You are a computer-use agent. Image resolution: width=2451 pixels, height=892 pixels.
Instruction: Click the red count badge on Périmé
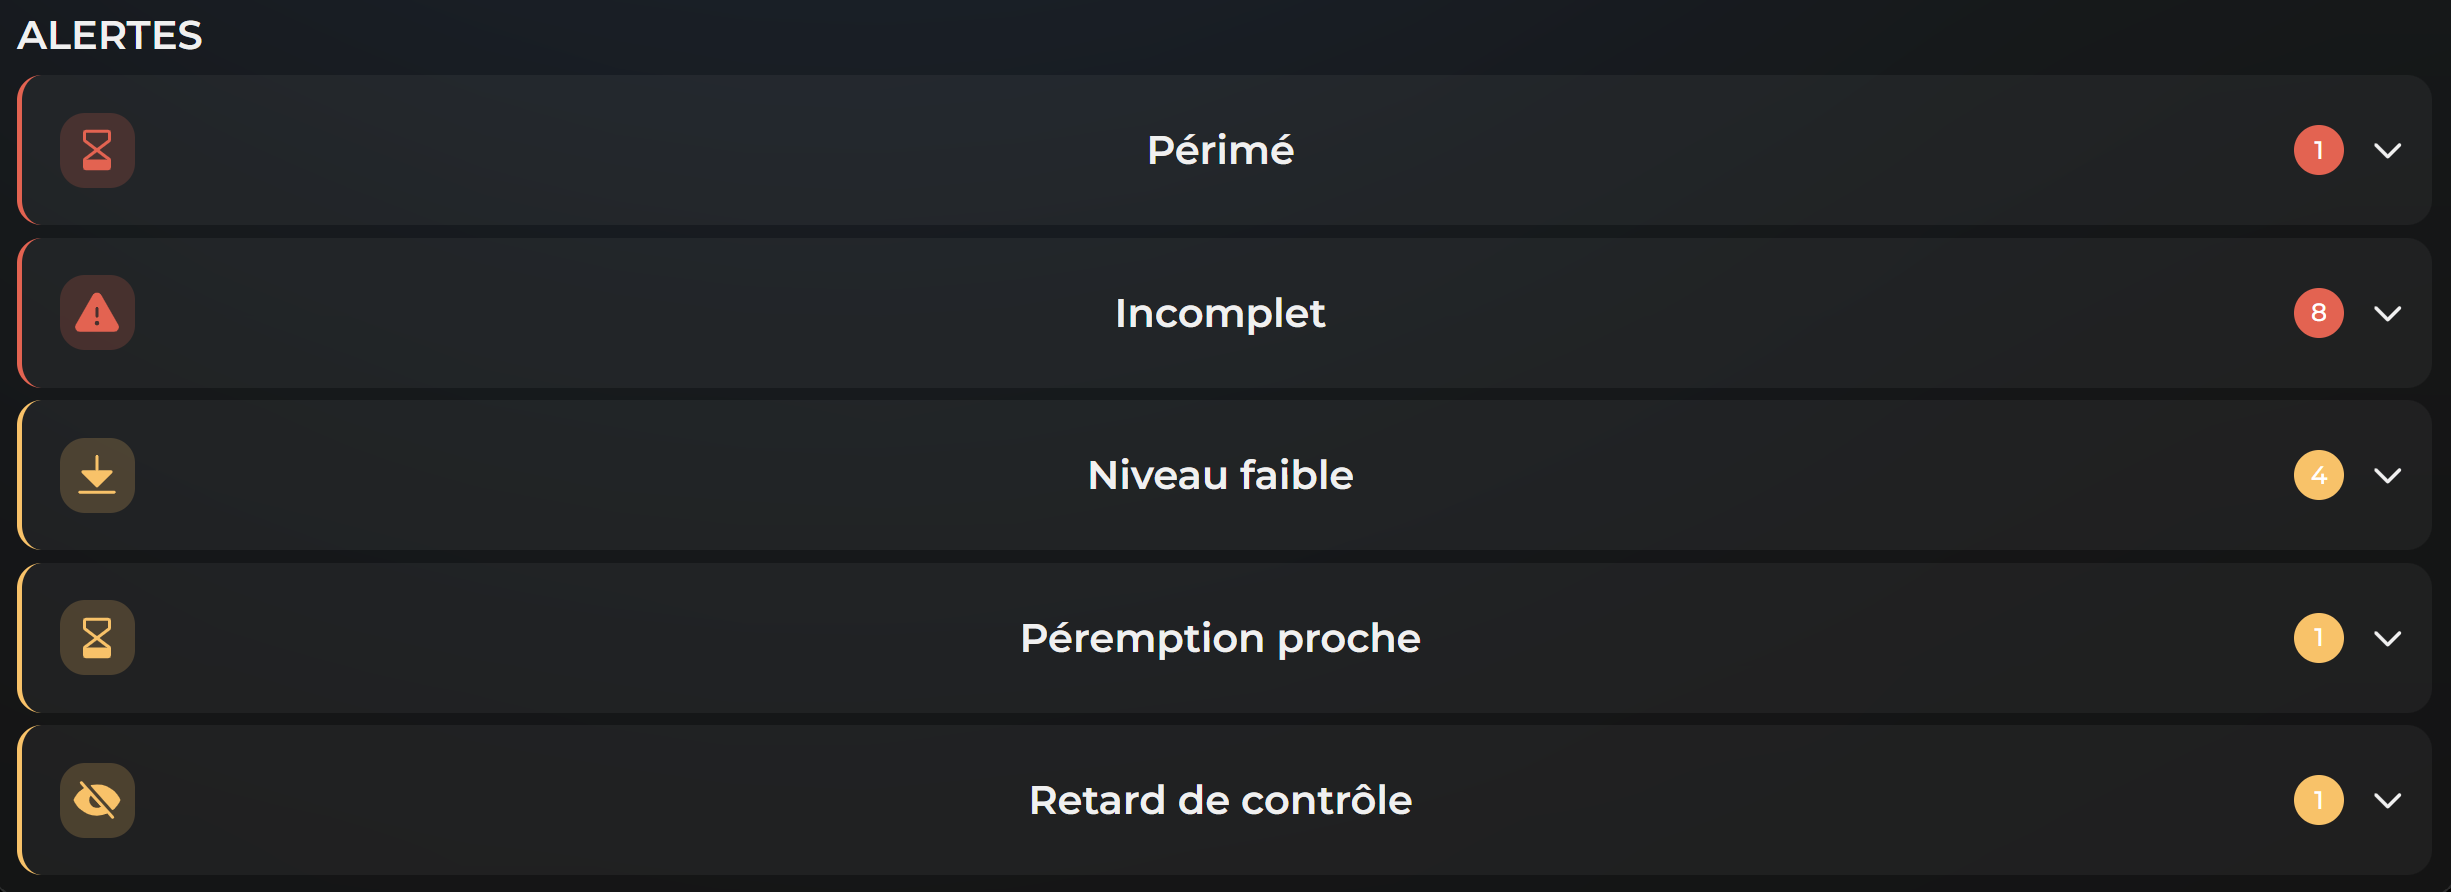[2318, 150]
